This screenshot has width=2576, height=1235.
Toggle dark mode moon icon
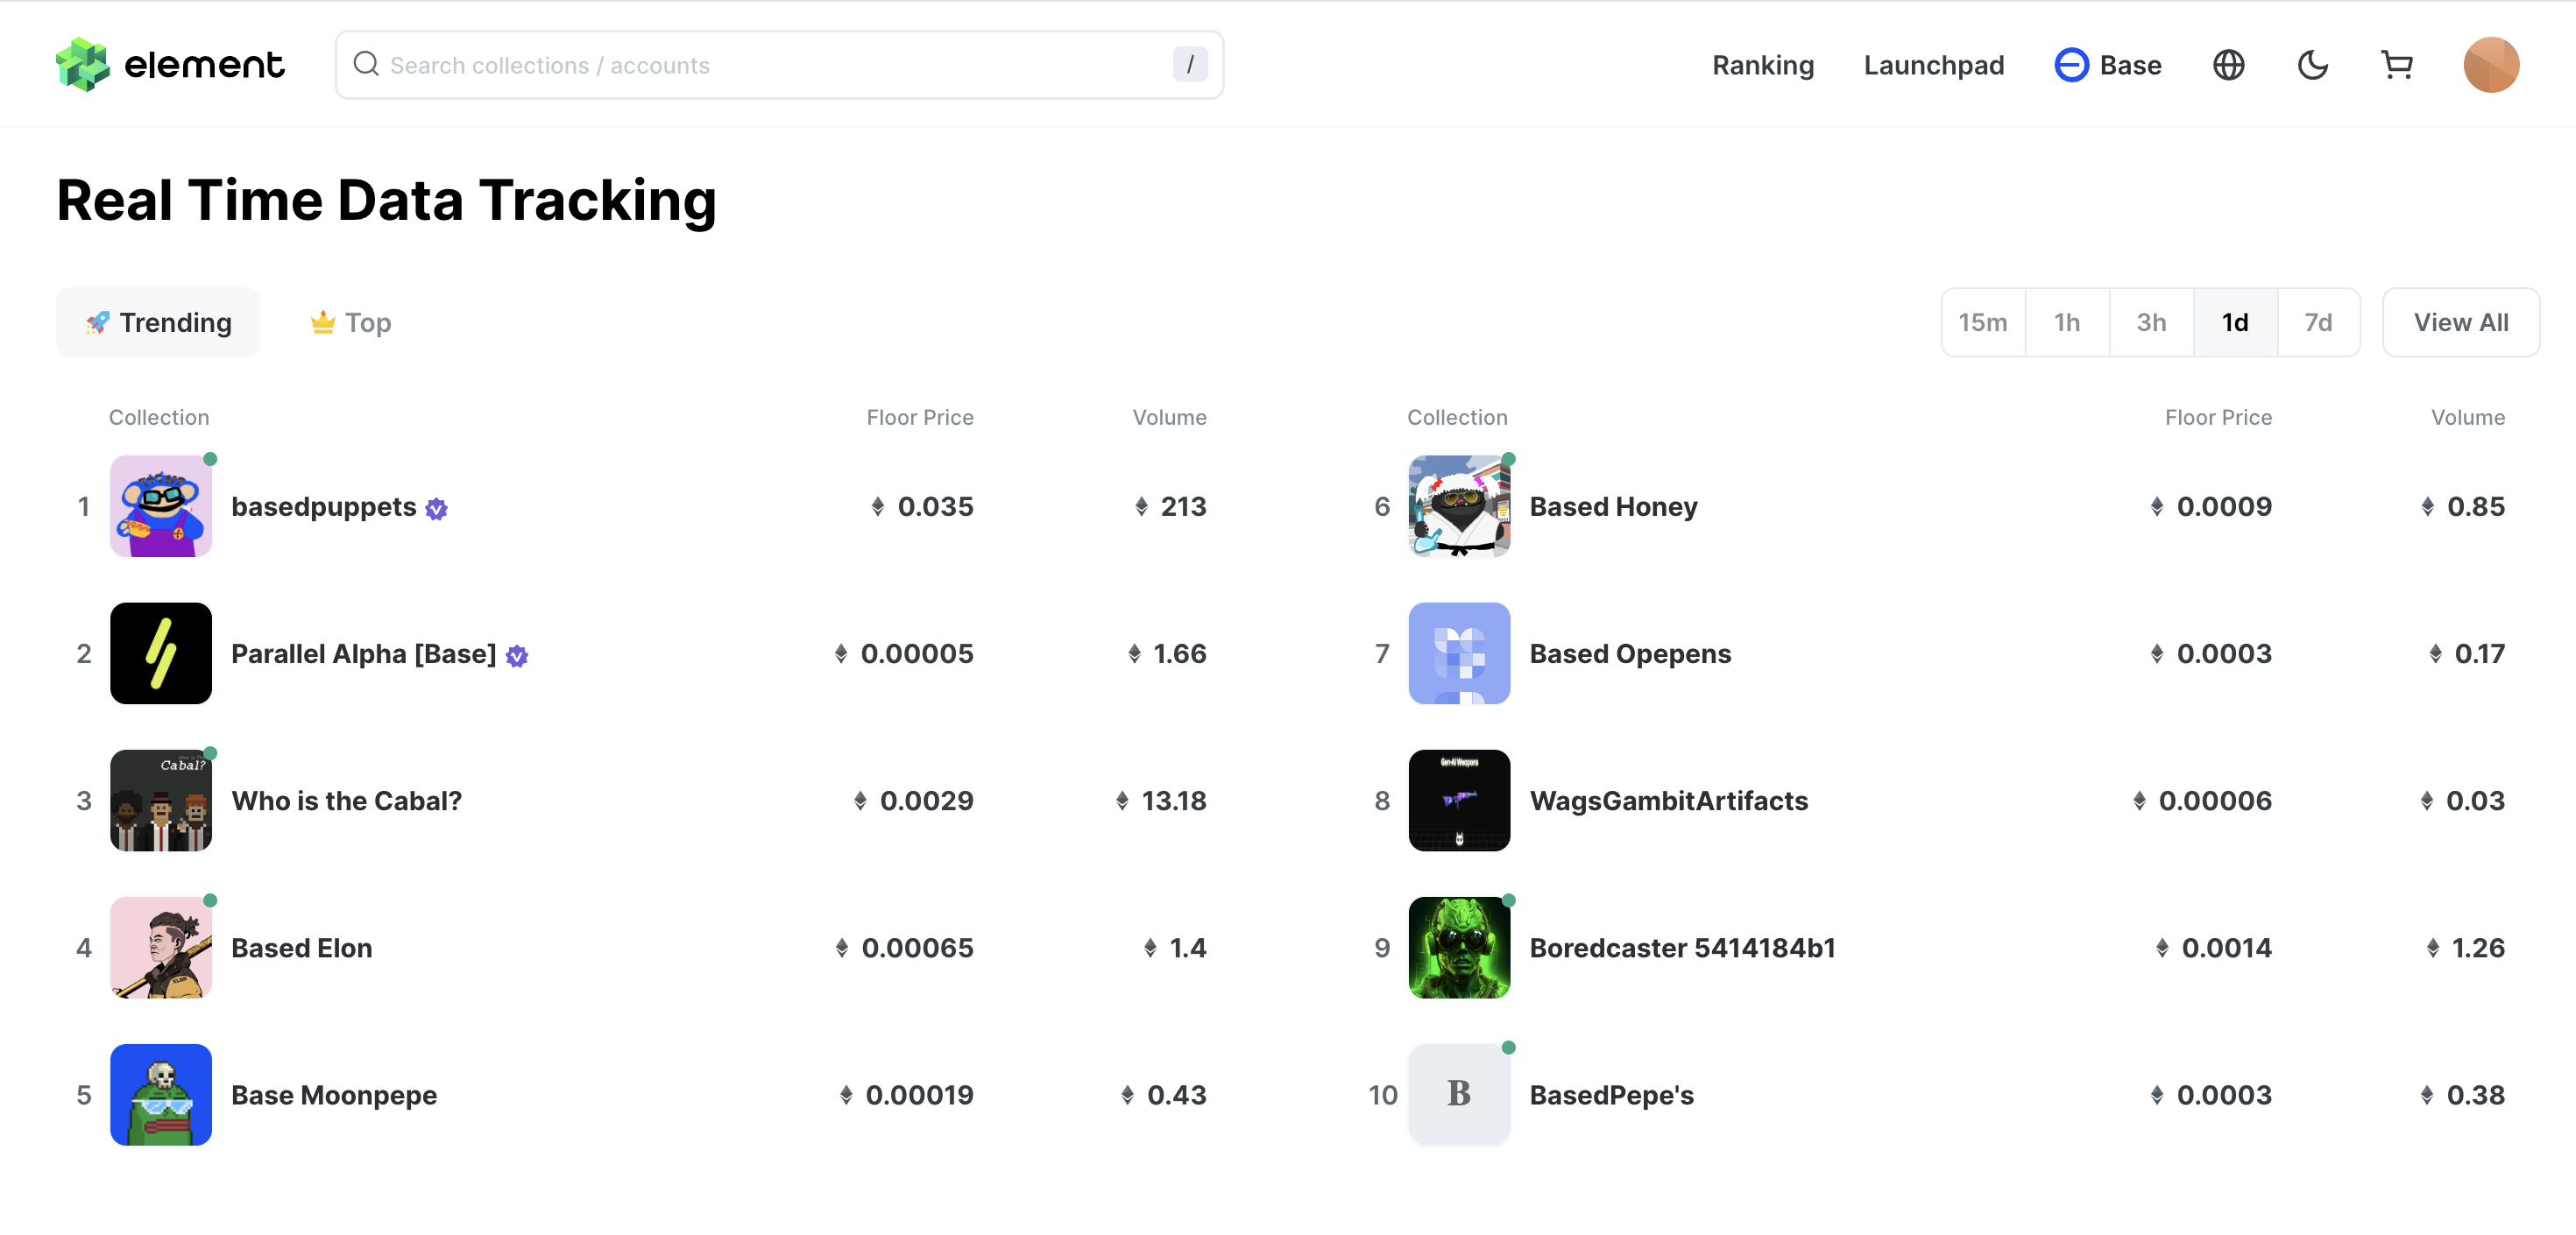pos(2312,65)
